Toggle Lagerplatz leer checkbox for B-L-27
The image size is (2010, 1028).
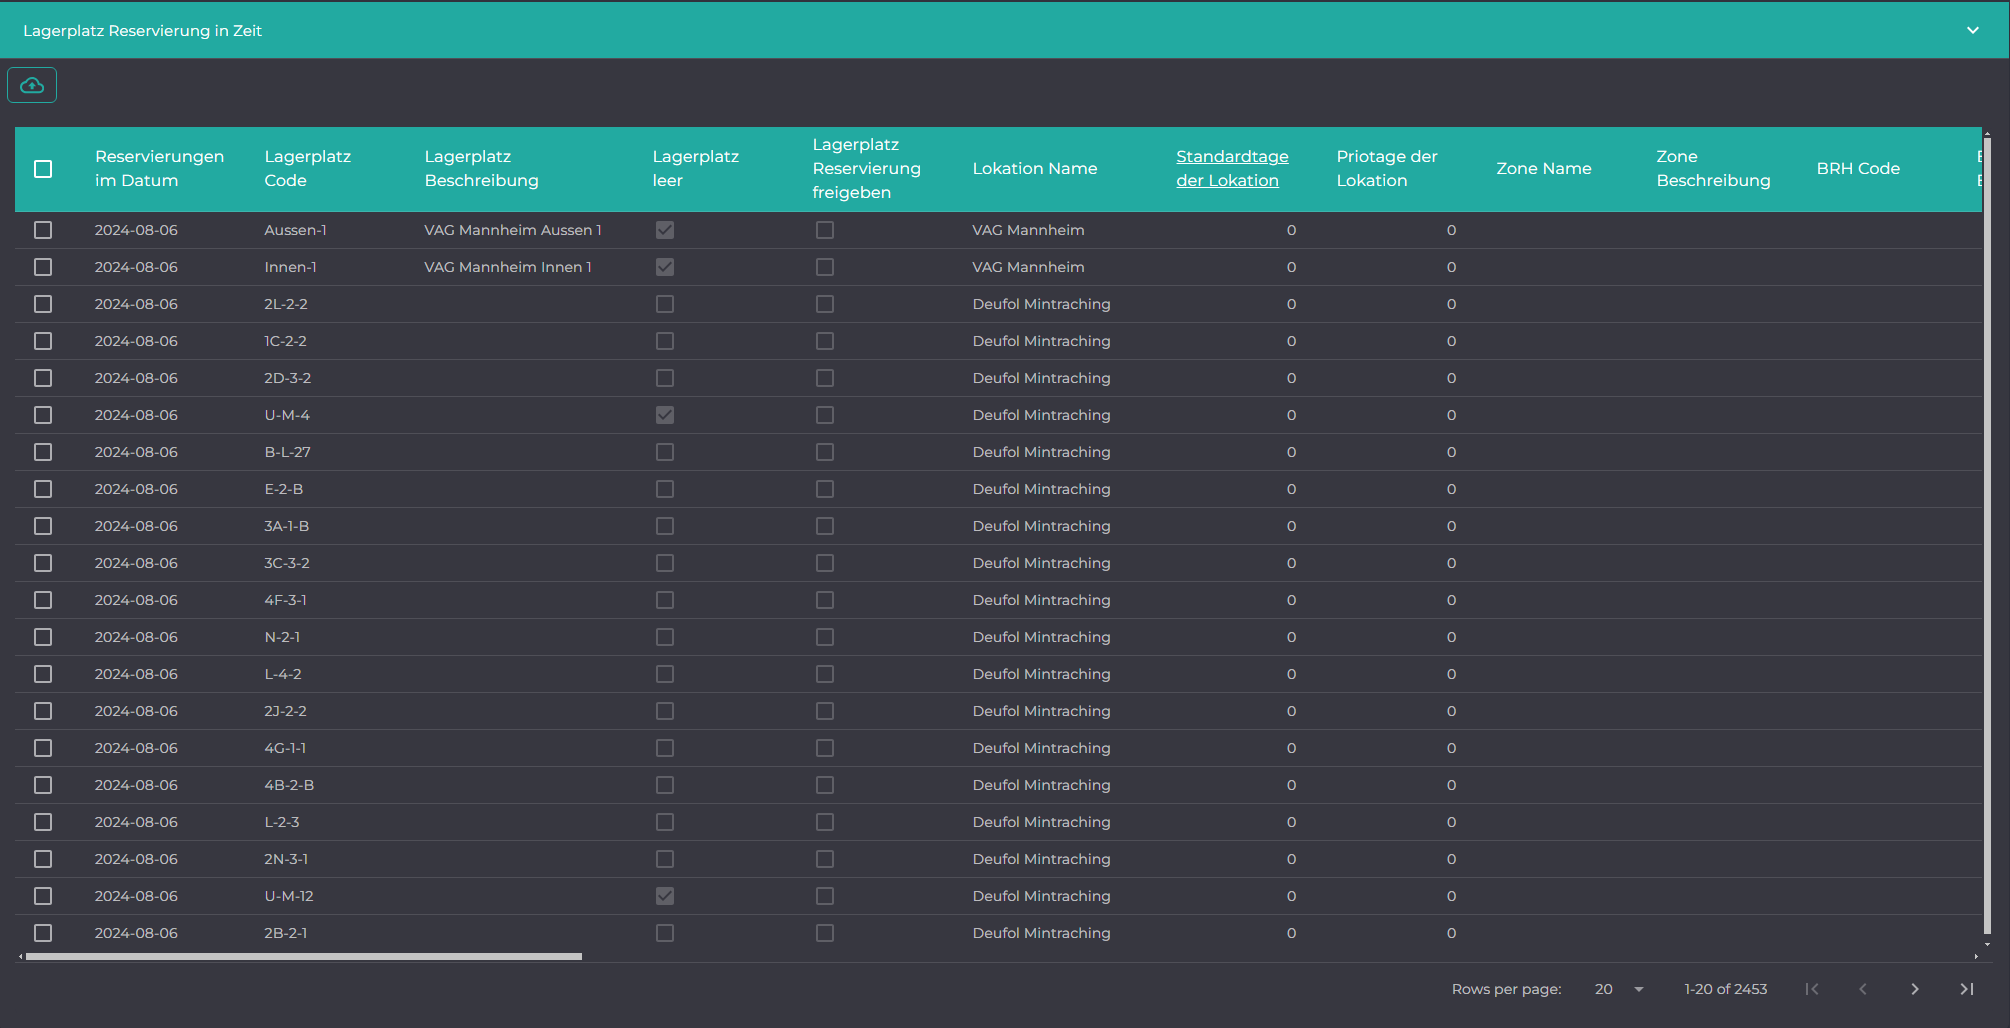coord(665,452)
